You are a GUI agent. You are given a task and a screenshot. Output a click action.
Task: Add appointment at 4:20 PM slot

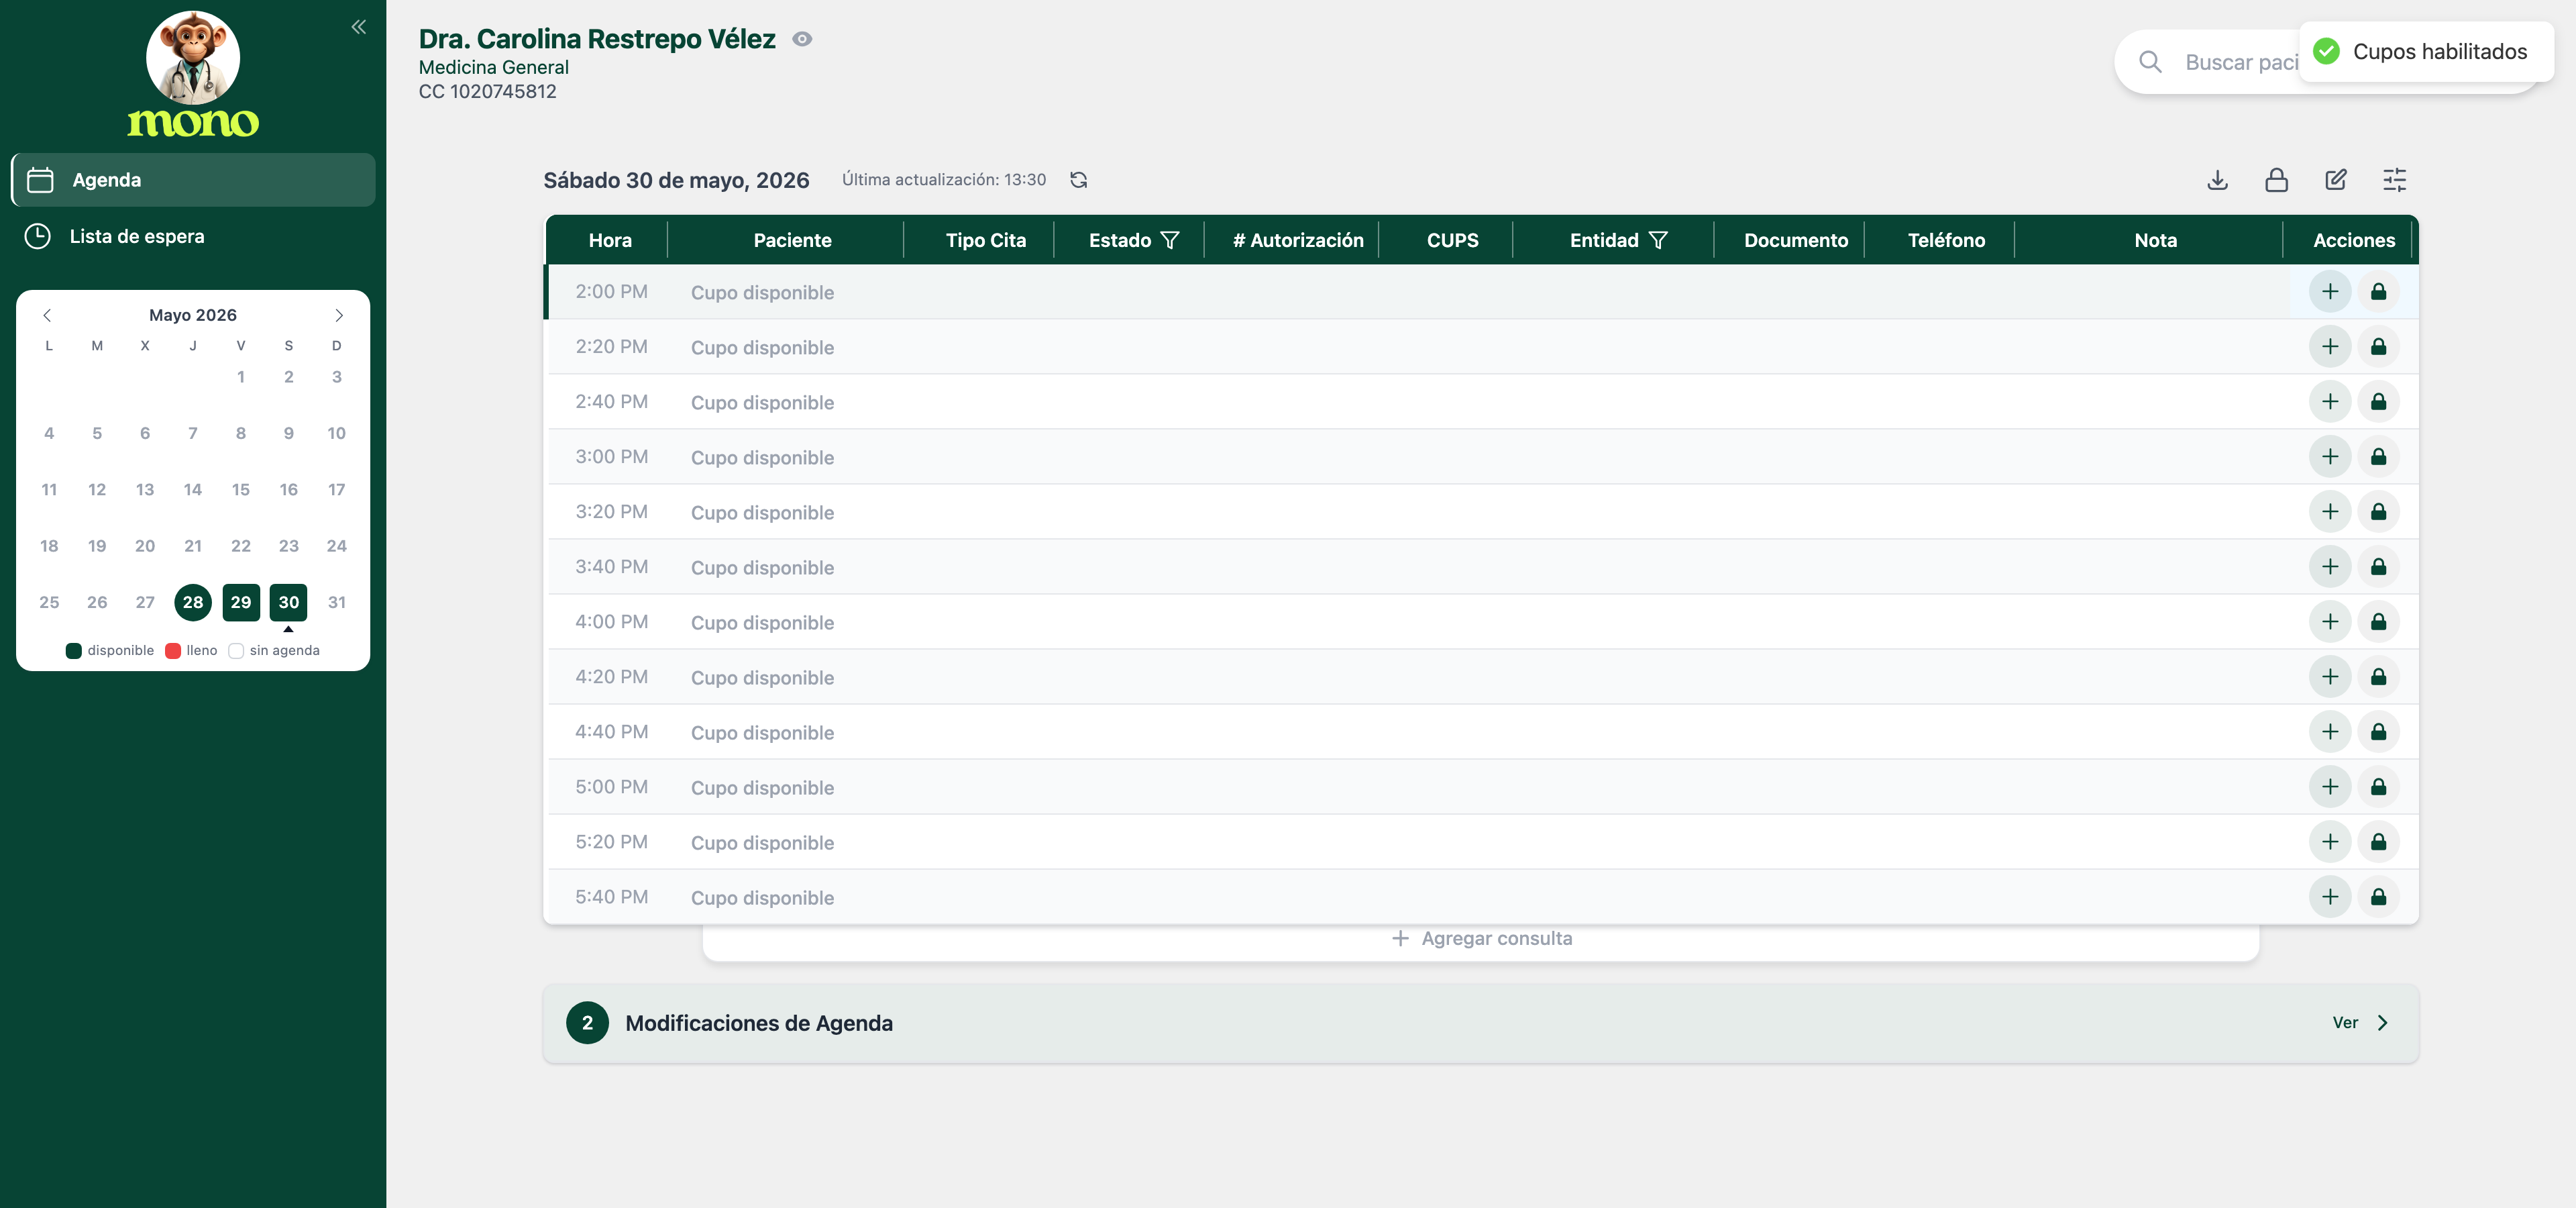(2330, 677)
